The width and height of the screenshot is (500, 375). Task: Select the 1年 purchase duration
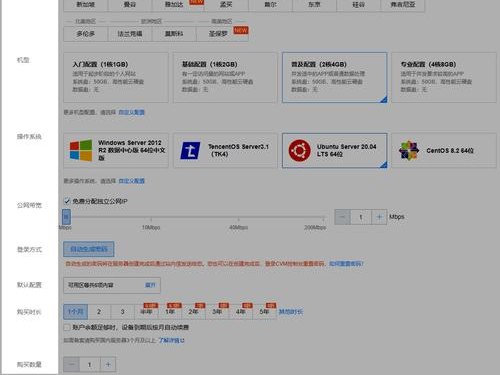pyautogui.click(x=170, y=312)
